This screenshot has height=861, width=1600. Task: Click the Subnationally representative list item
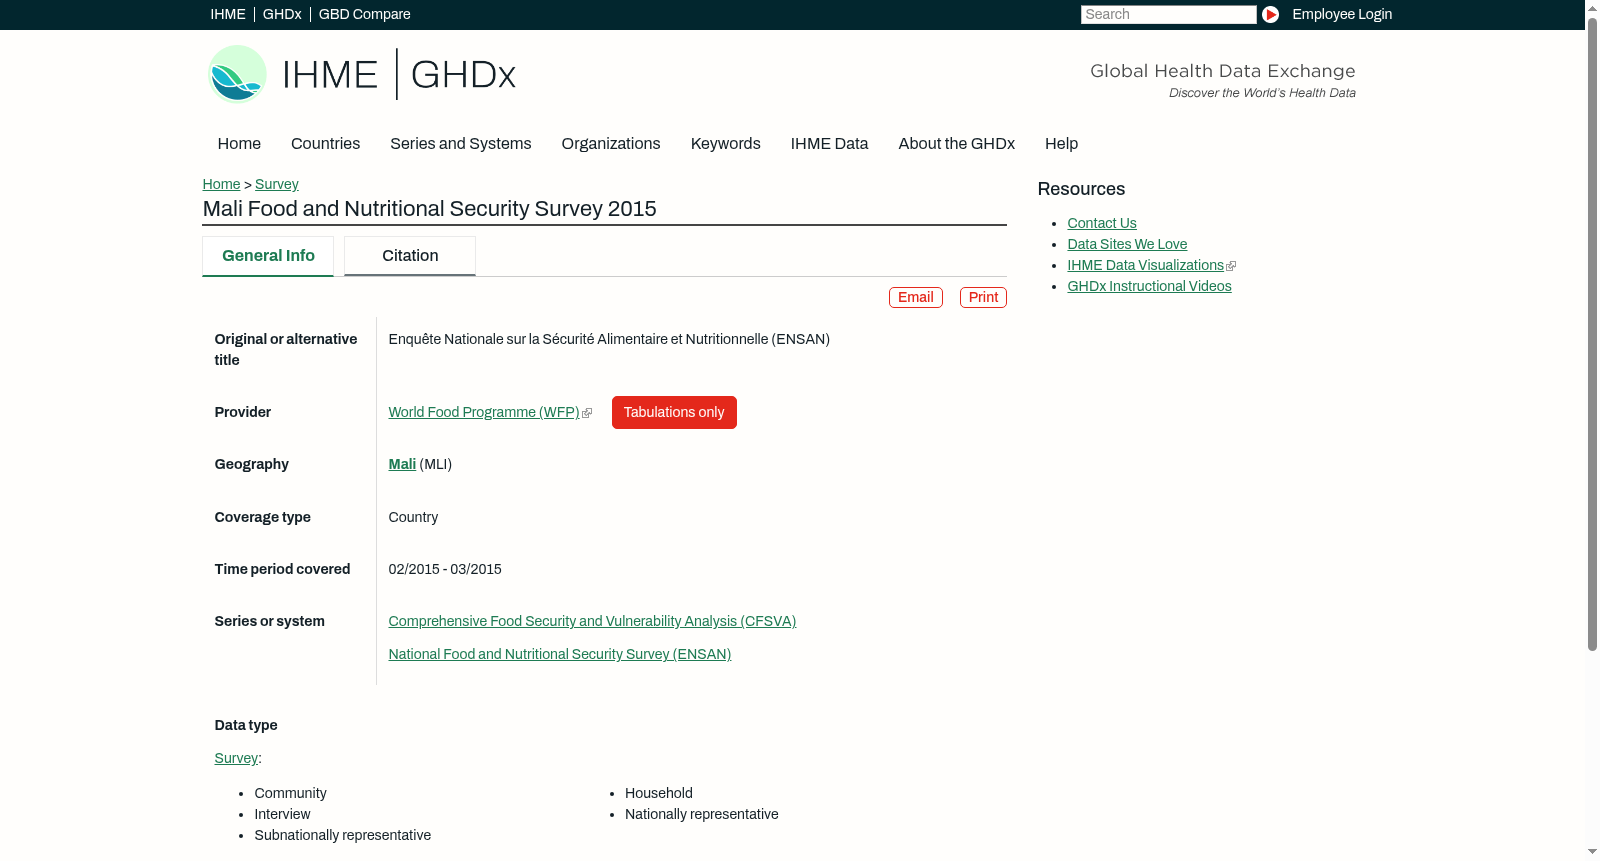pyautogui.click(x=343, y=836)
